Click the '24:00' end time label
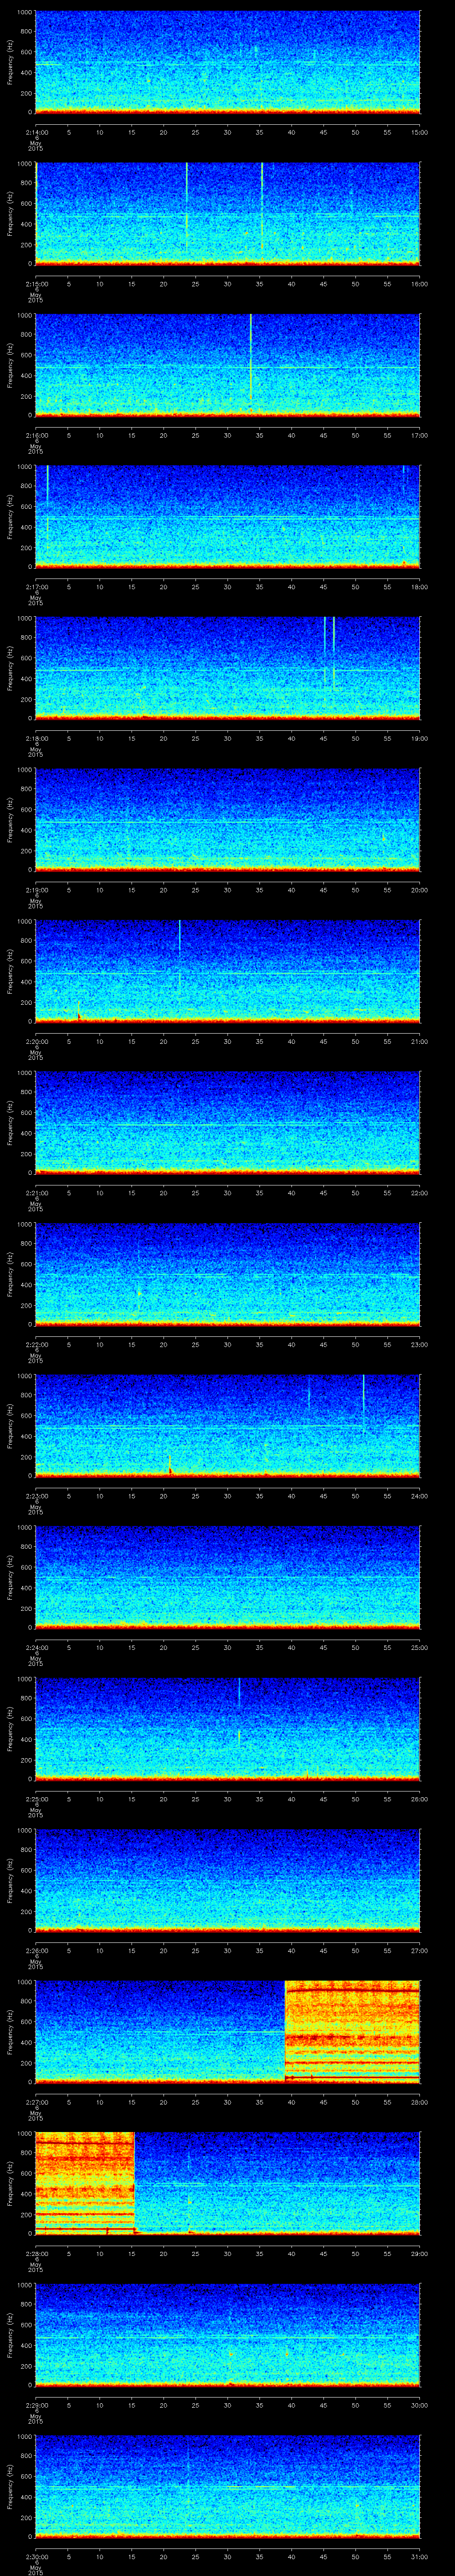This screenshot has height=2576, width=455. pyautogui.click(x=420, y=1496)
